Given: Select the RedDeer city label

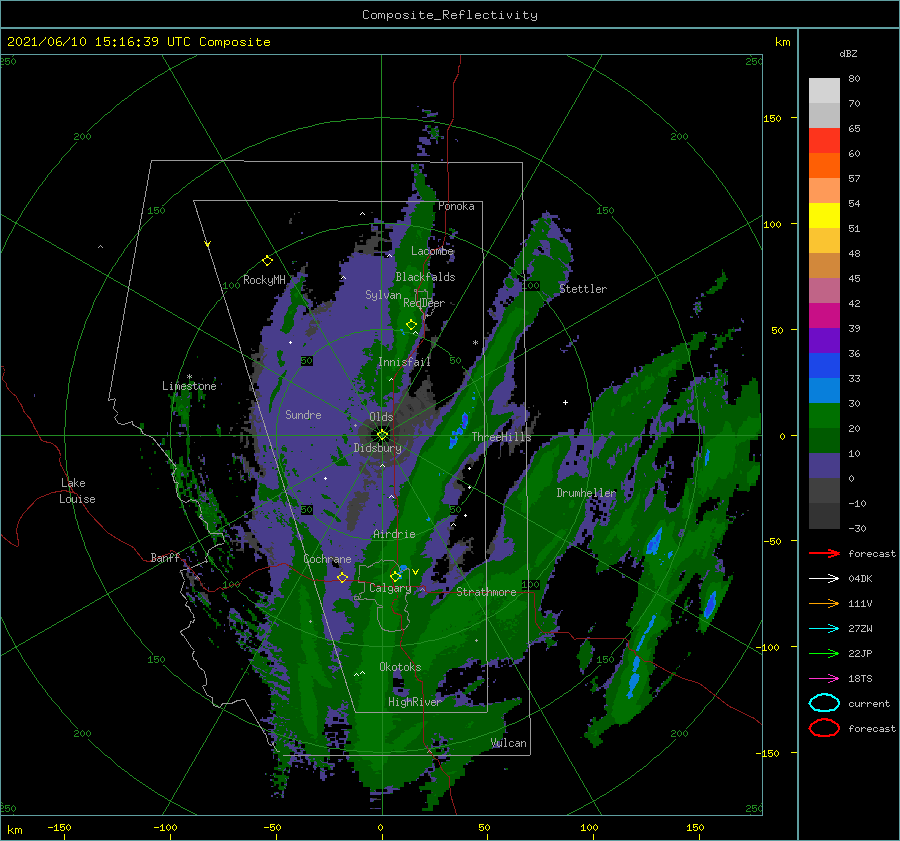Looking at the screenshot, I should 424,303.
